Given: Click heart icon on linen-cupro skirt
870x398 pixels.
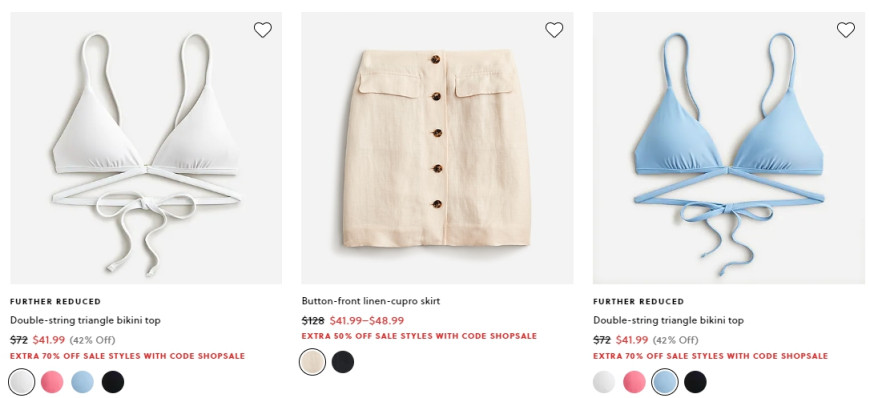Looking at the screenshot, I should 554,29.
